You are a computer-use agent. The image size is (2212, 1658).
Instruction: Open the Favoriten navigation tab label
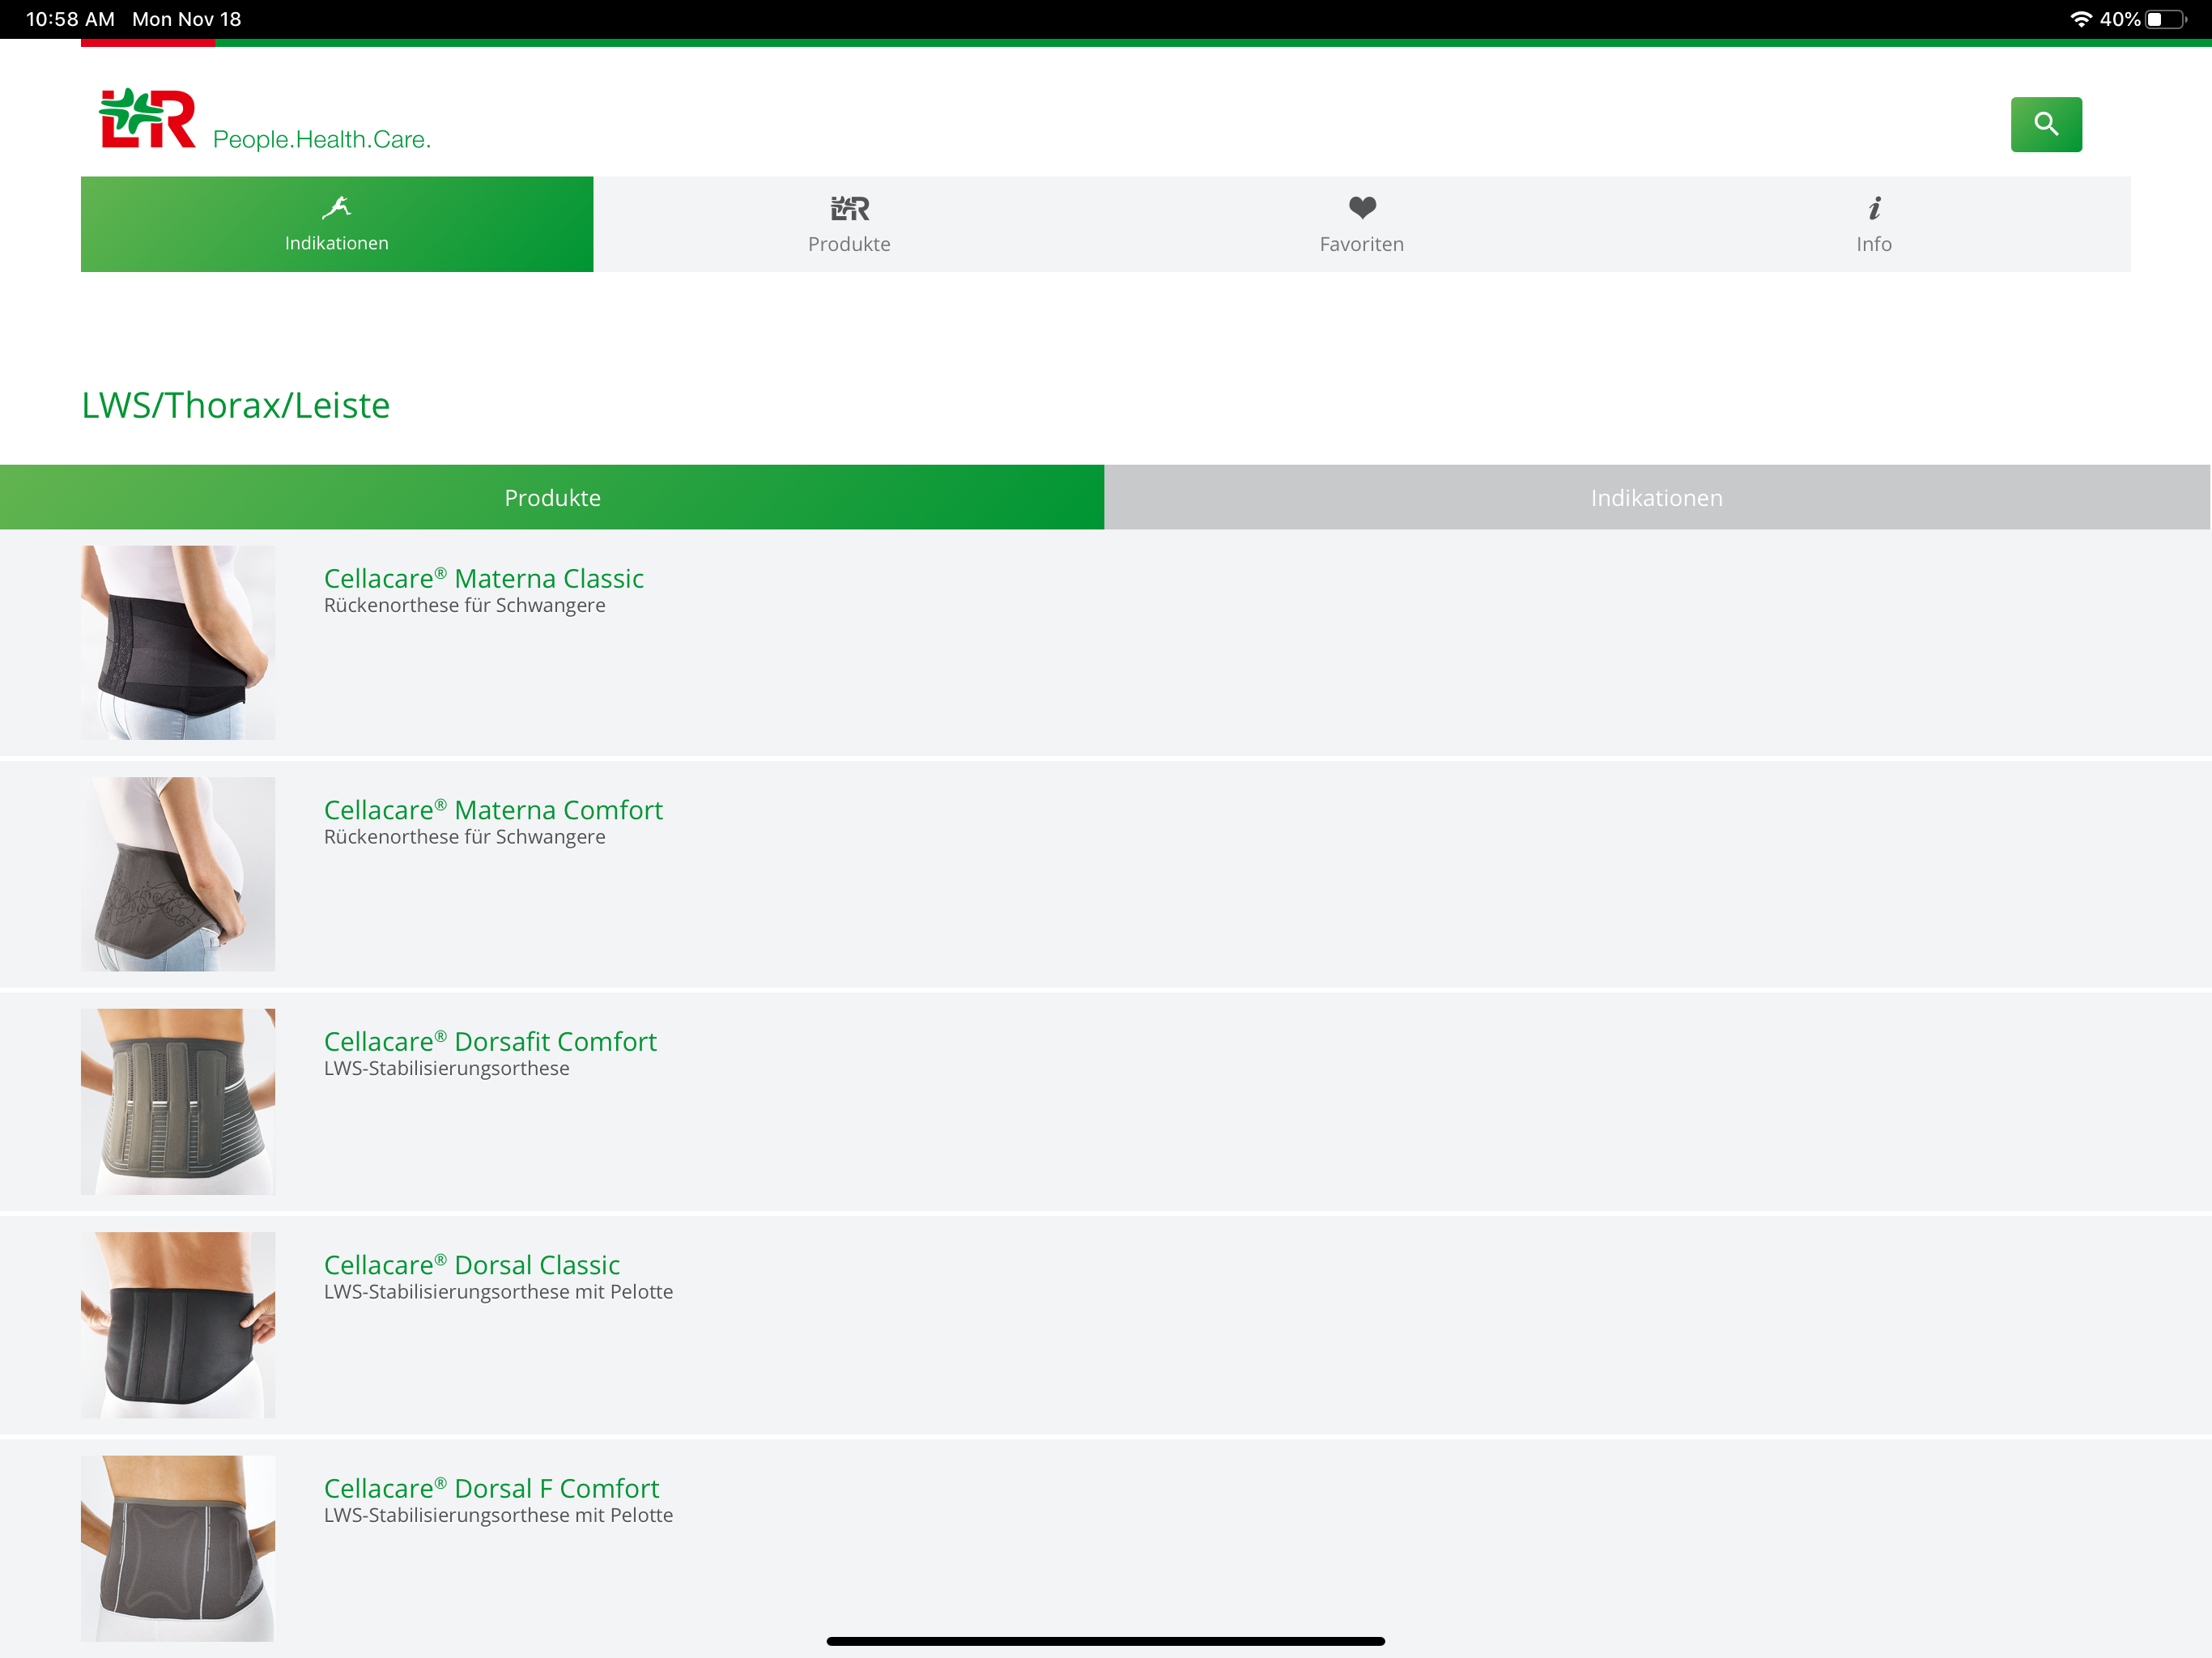[x=1362, y=244]
